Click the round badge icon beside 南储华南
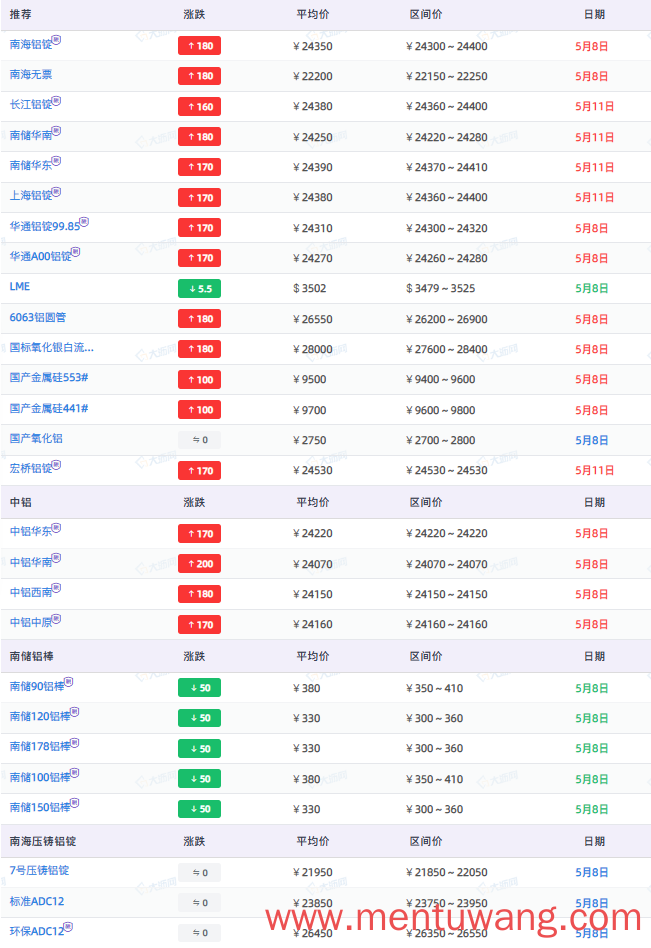This screenshot has height=948, width=651. click(56, 131)
